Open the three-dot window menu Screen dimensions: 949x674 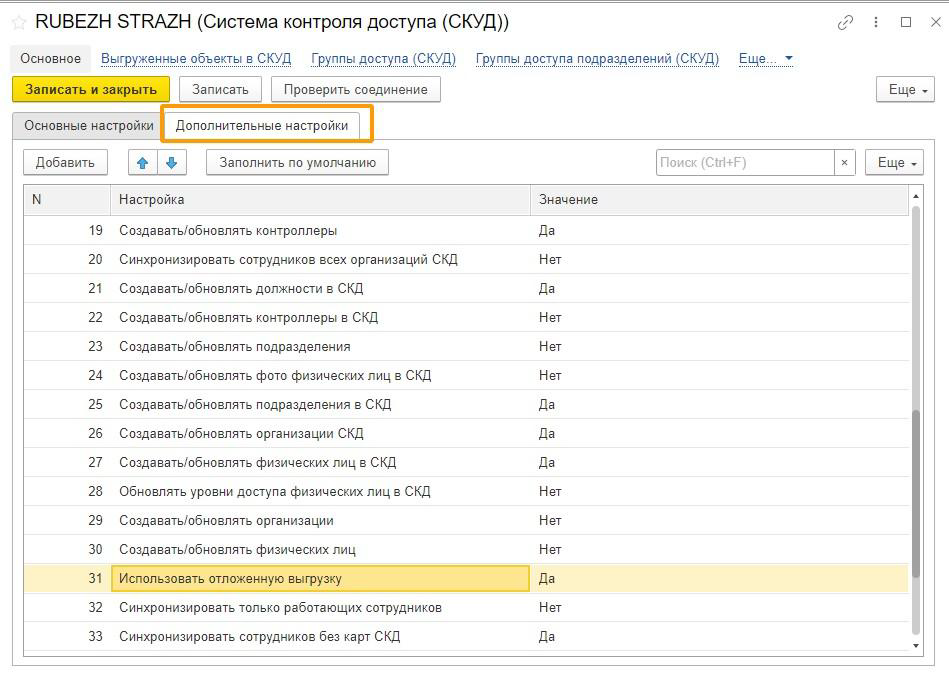pyautogui.click(x=876, y=22)
